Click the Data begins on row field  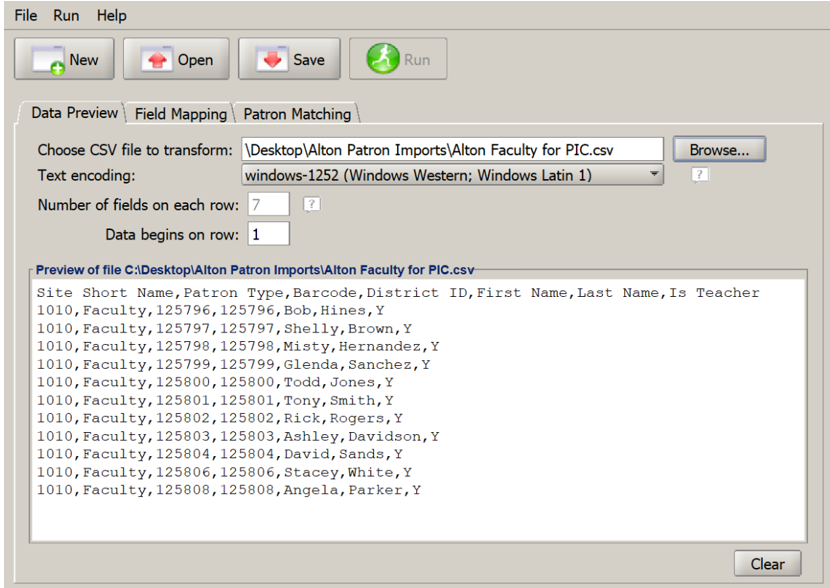267,233
